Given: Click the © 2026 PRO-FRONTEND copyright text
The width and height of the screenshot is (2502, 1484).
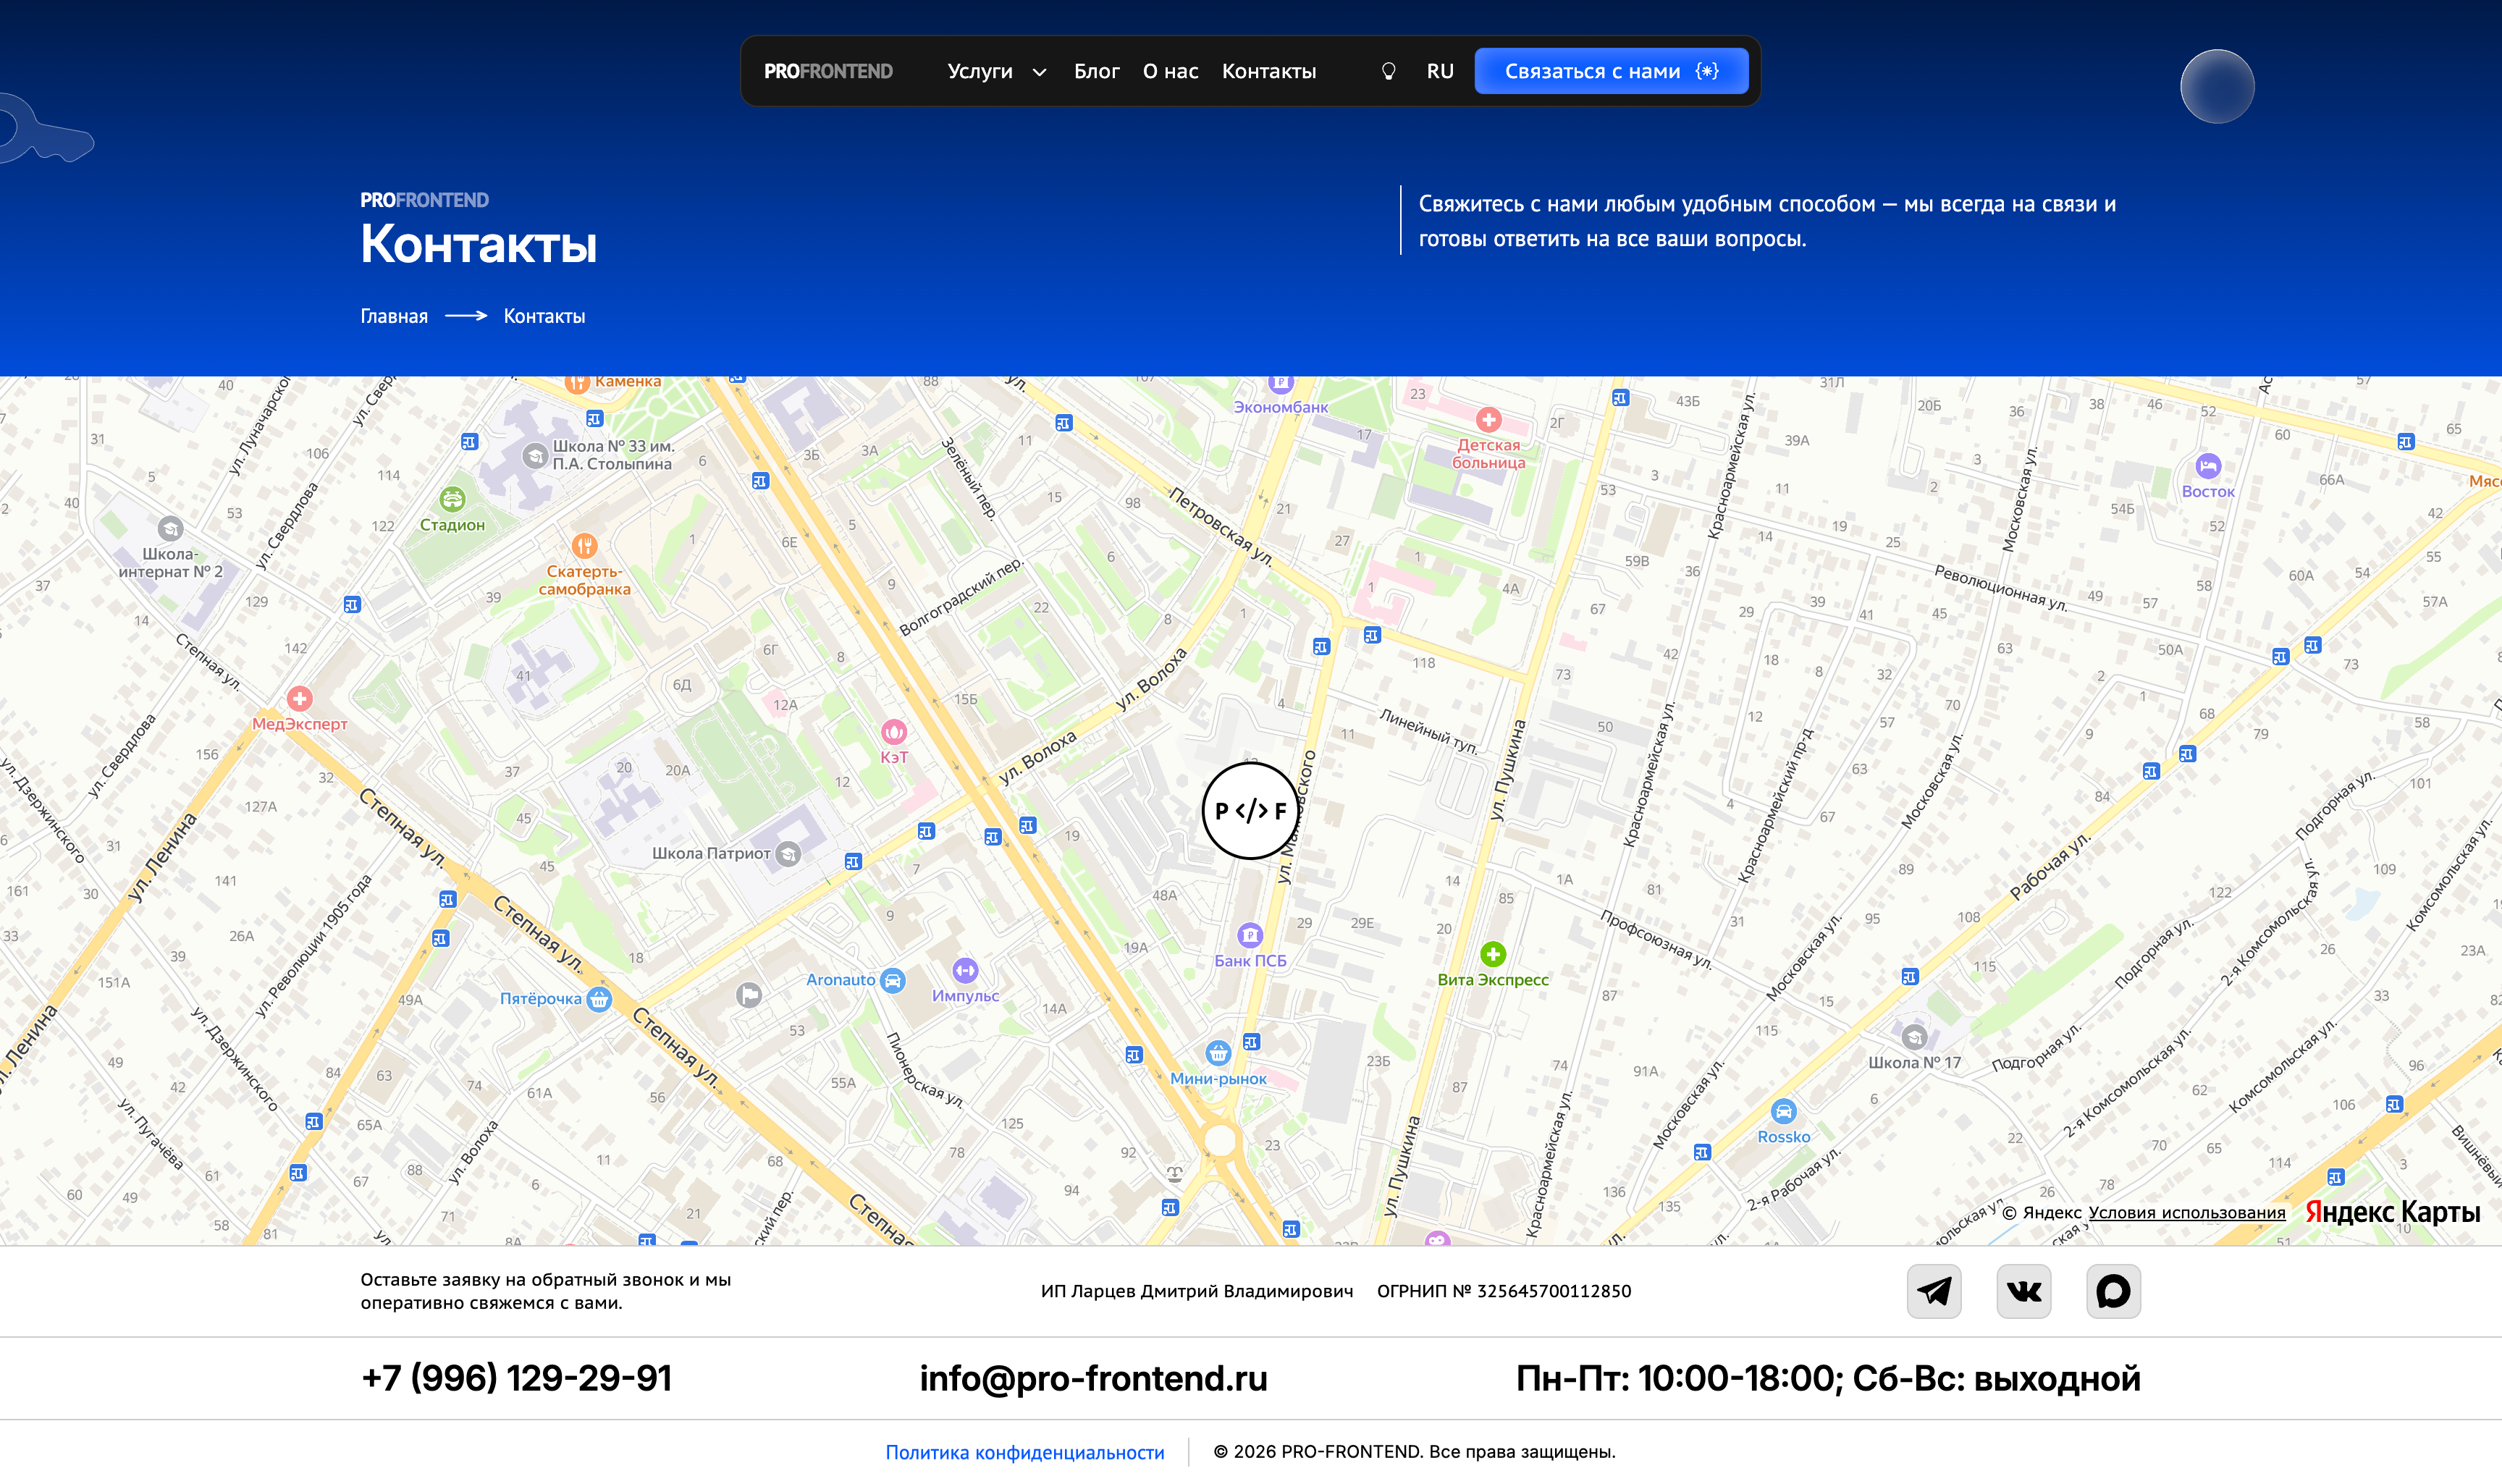Looking at the screenshot, I should click(x=1414, y=1452).
